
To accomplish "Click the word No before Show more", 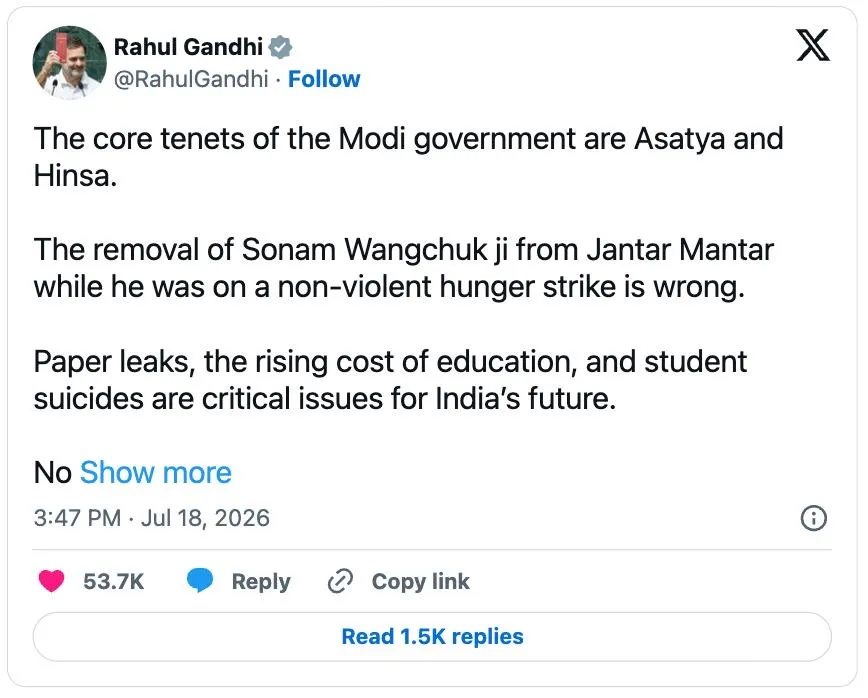I will pyautogui.click(x=53, y=473).
